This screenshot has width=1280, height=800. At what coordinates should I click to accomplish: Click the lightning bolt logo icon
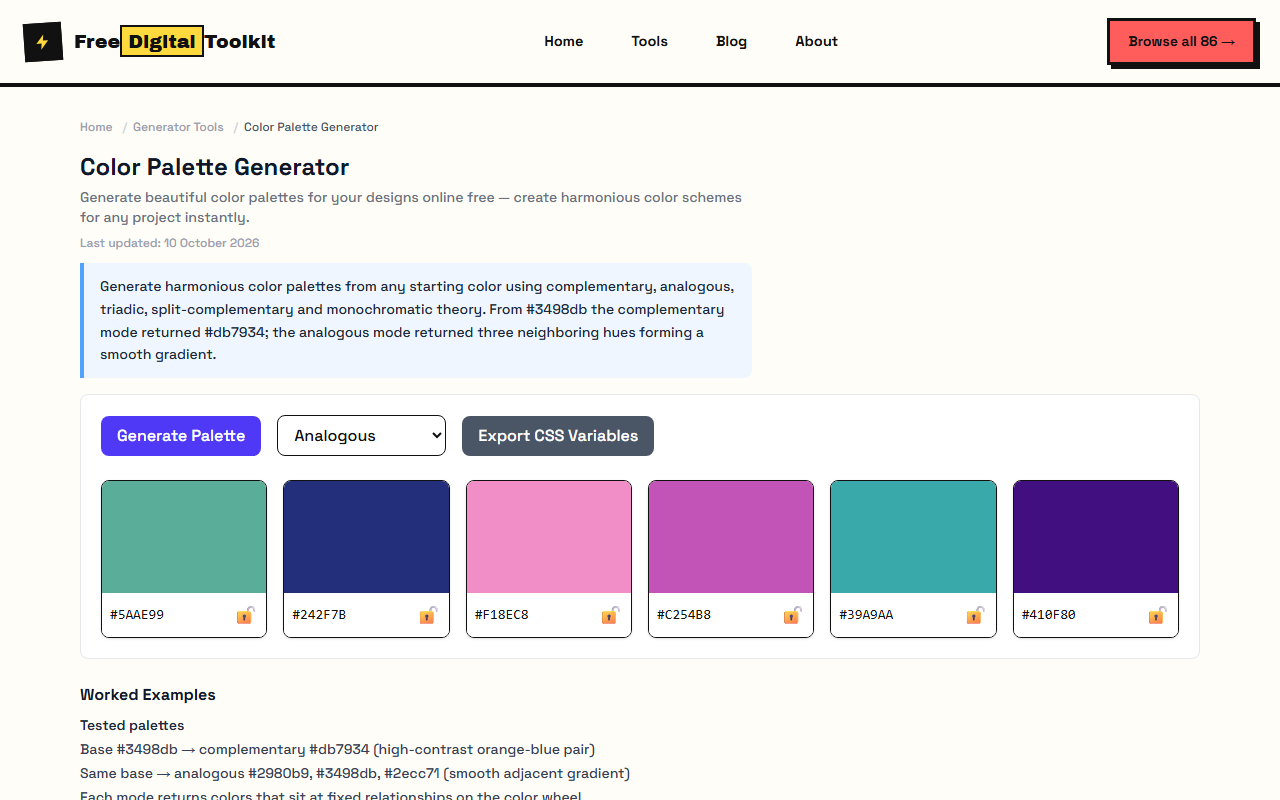[43, 42]
